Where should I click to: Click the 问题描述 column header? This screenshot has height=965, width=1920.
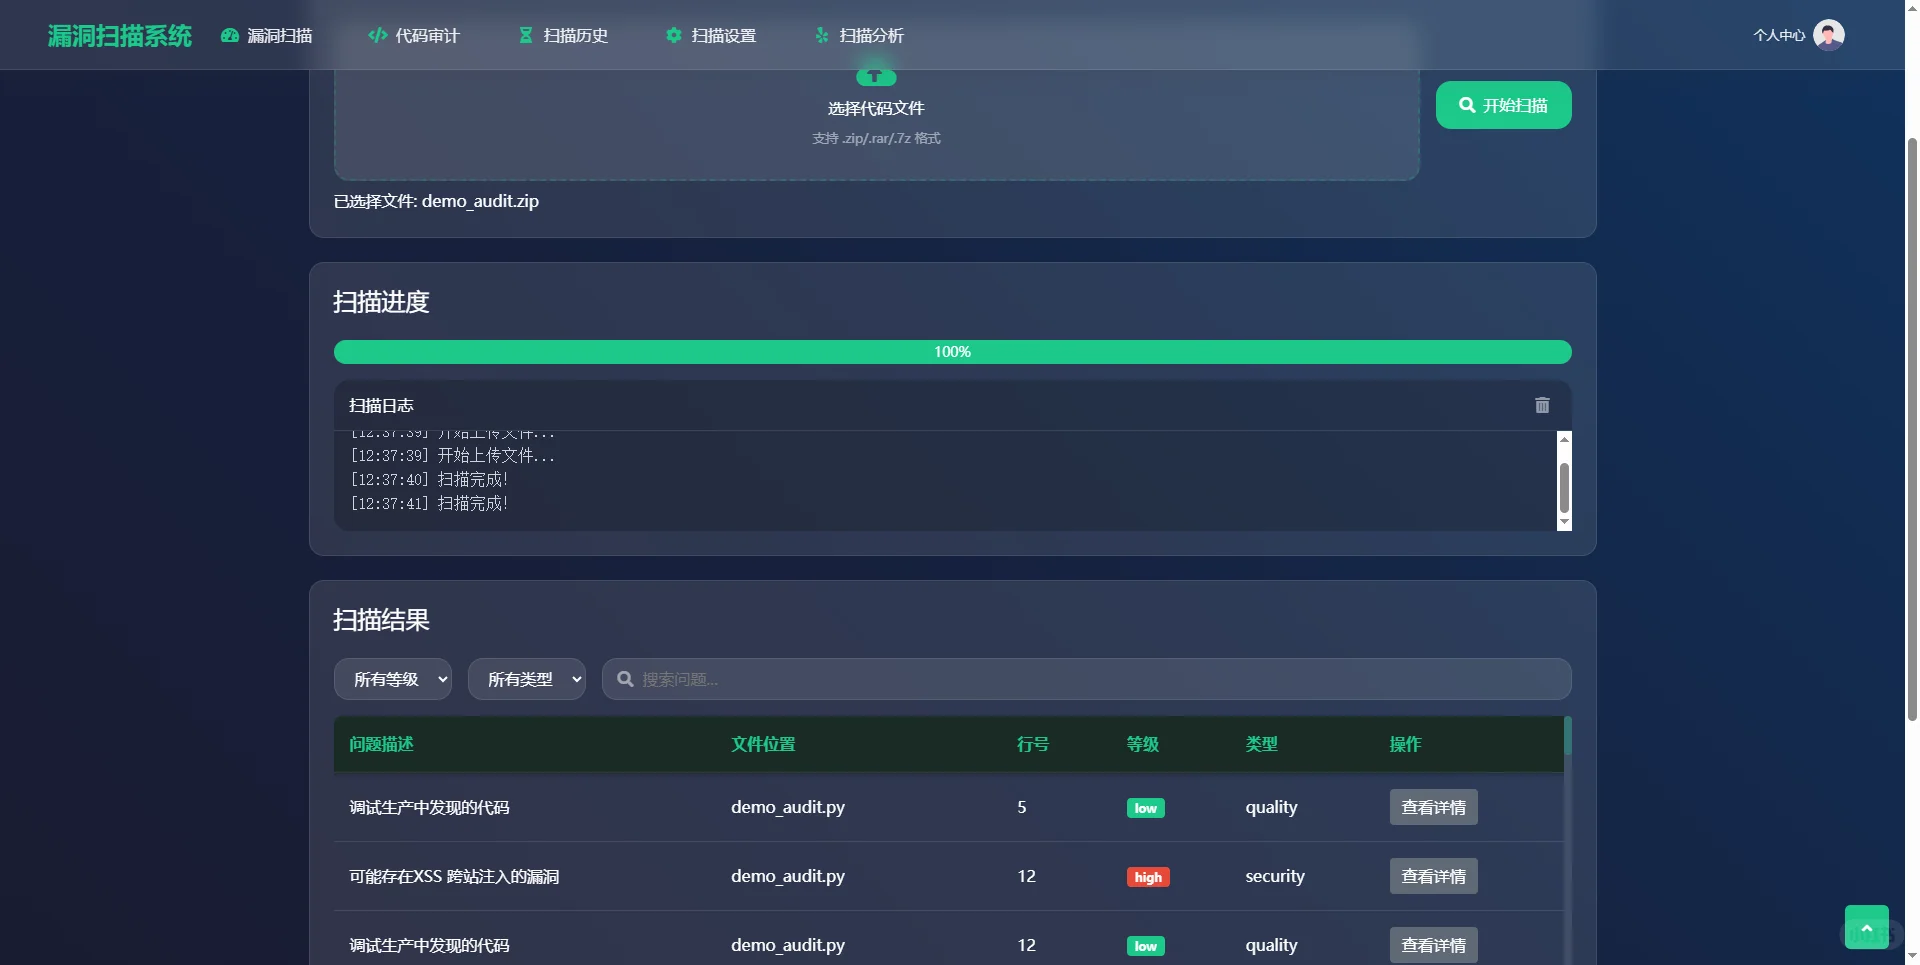click(x=381, y=744)
